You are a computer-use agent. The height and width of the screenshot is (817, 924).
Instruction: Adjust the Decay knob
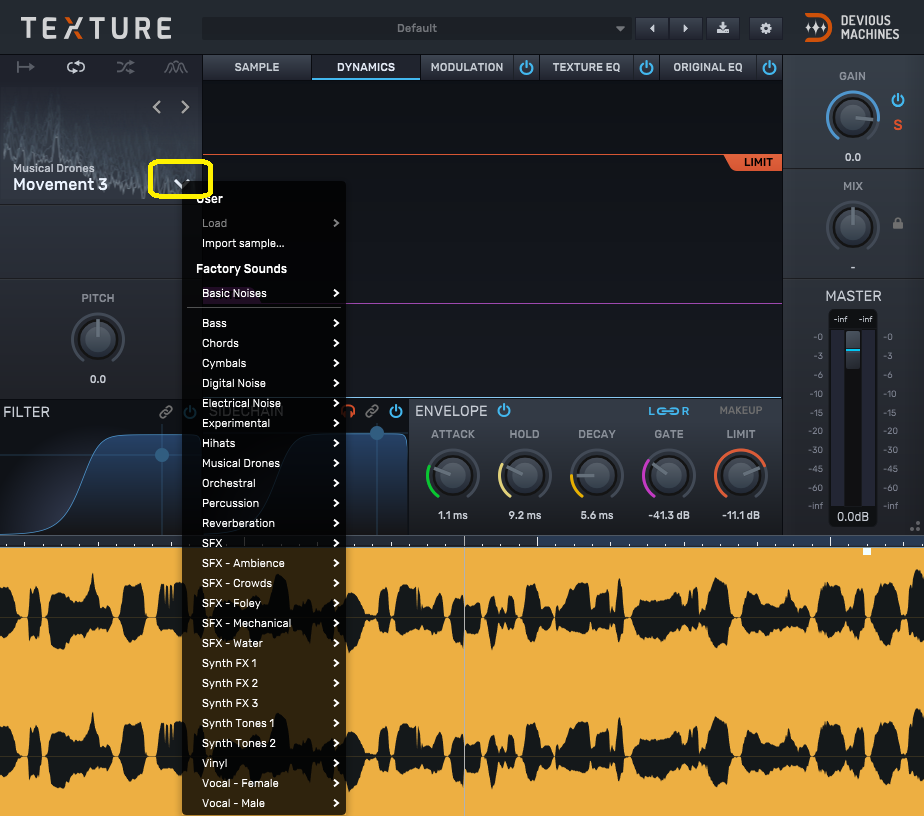tap(596, 475)
